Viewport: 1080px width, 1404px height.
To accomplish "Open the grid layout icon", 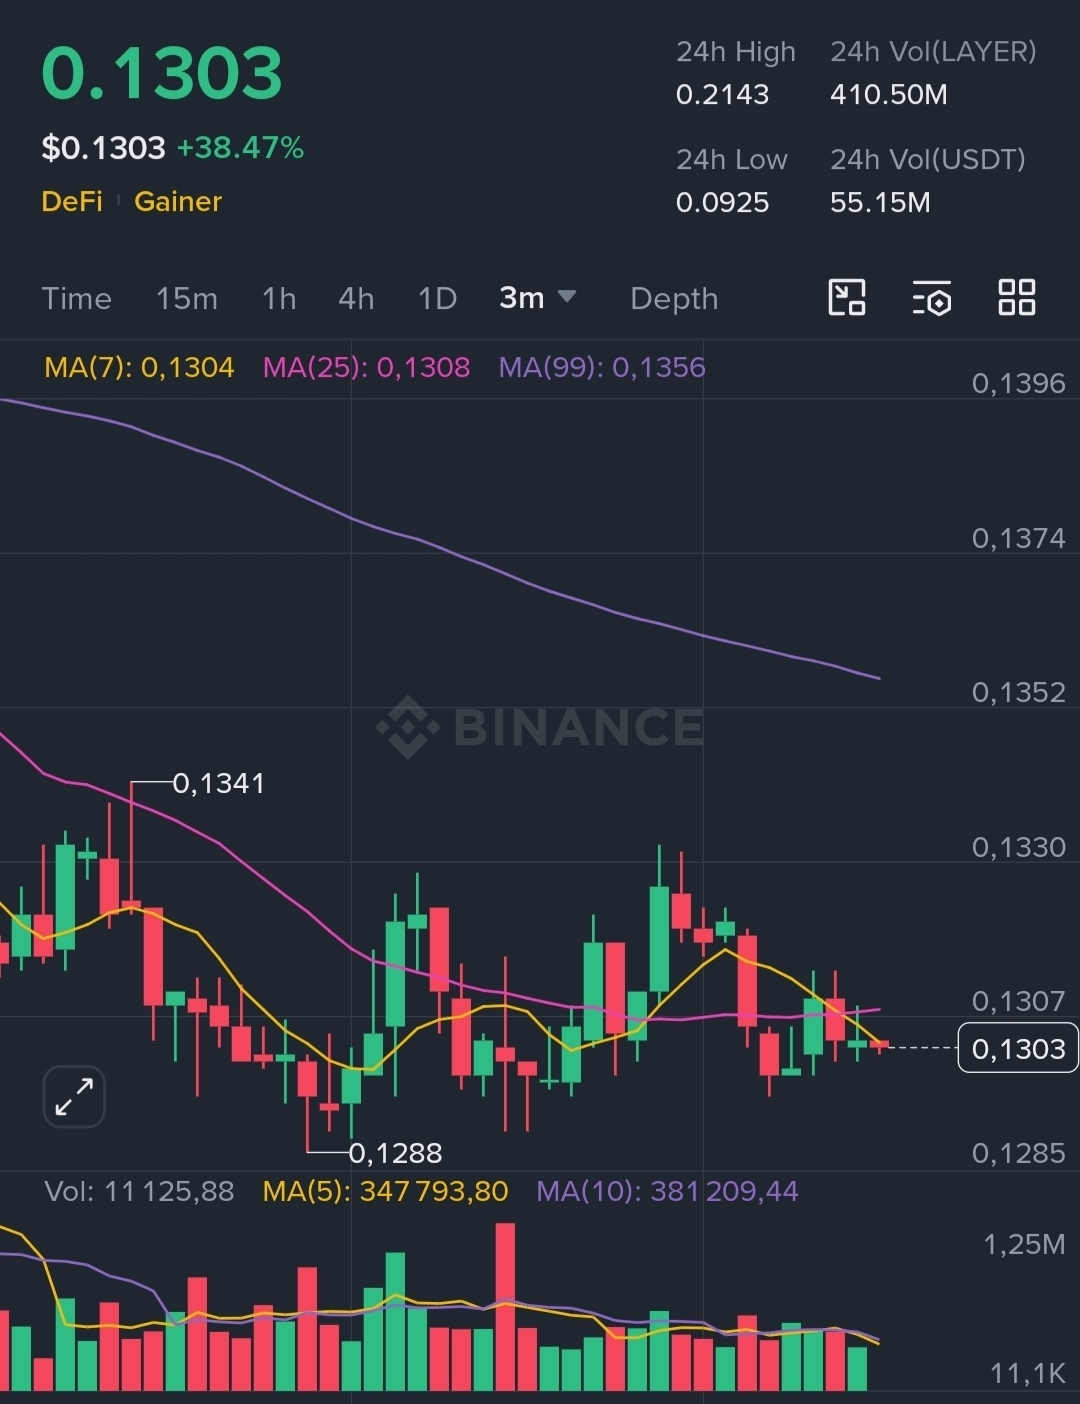I will click(x=1017, y=298).
